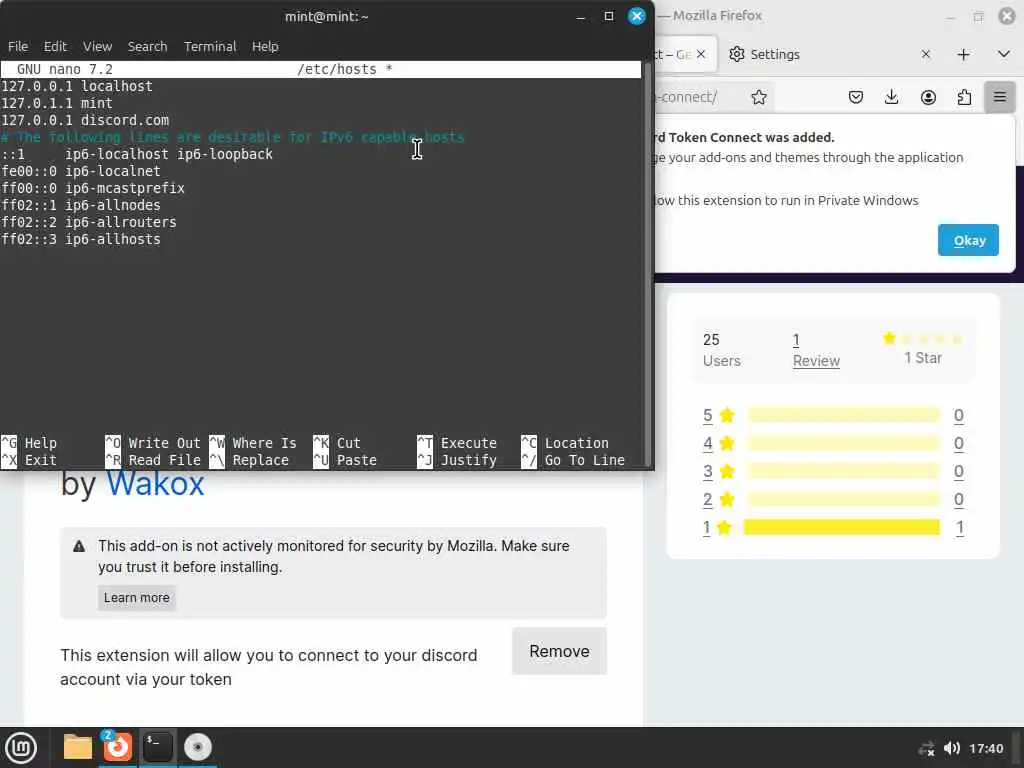Filter reviews by 3 stars row
This screenshot has height=768, width=1024.
click(x=833, y=472)
